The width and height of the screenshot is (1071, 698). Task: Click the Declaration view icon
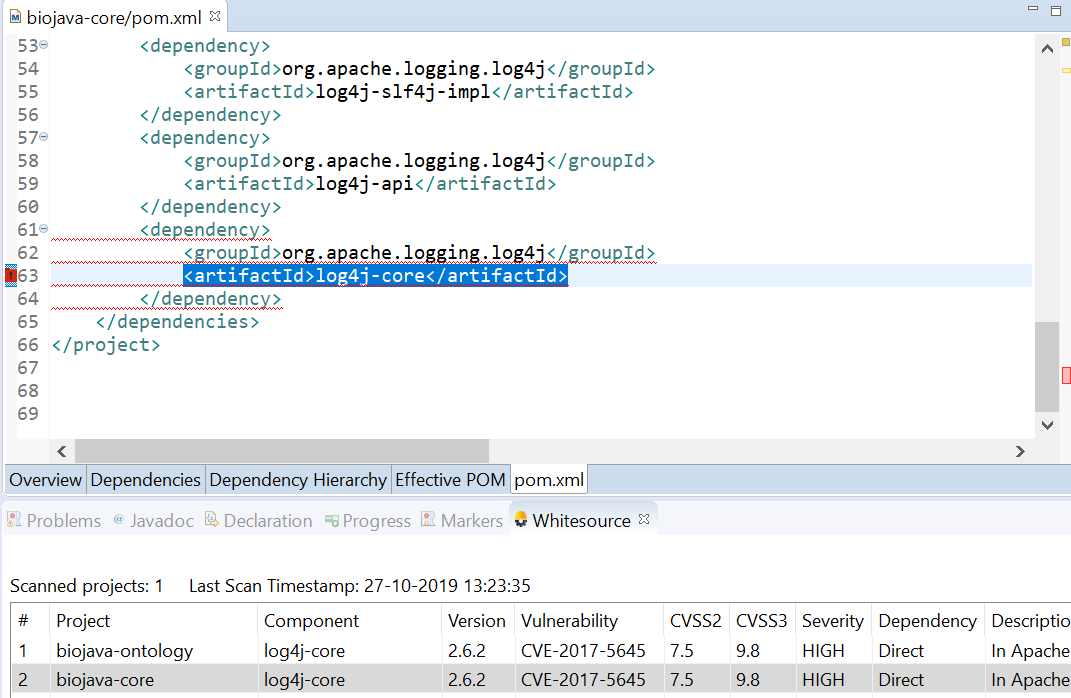tap(212, 520)
